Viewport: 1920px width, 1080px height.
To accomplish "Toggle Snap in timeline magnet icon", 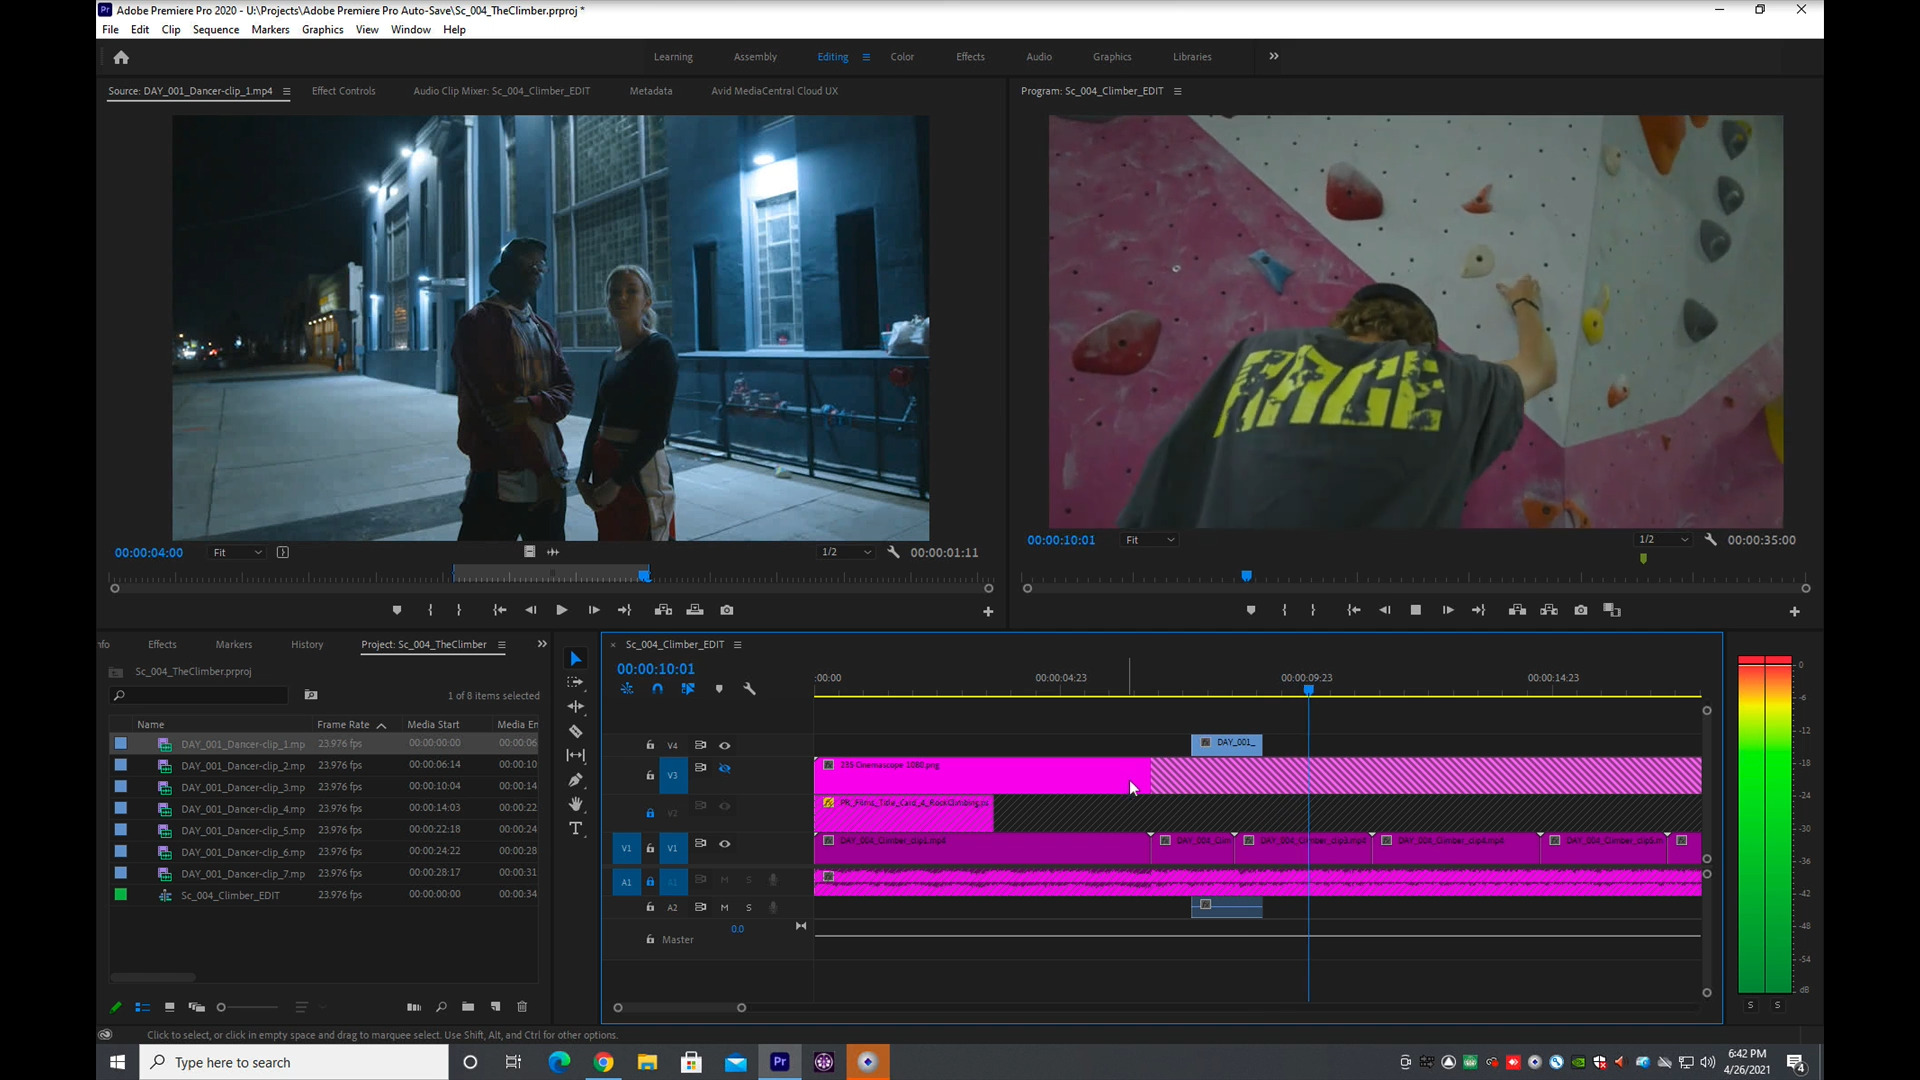I will pyautogui.click(x=657, y=689).
